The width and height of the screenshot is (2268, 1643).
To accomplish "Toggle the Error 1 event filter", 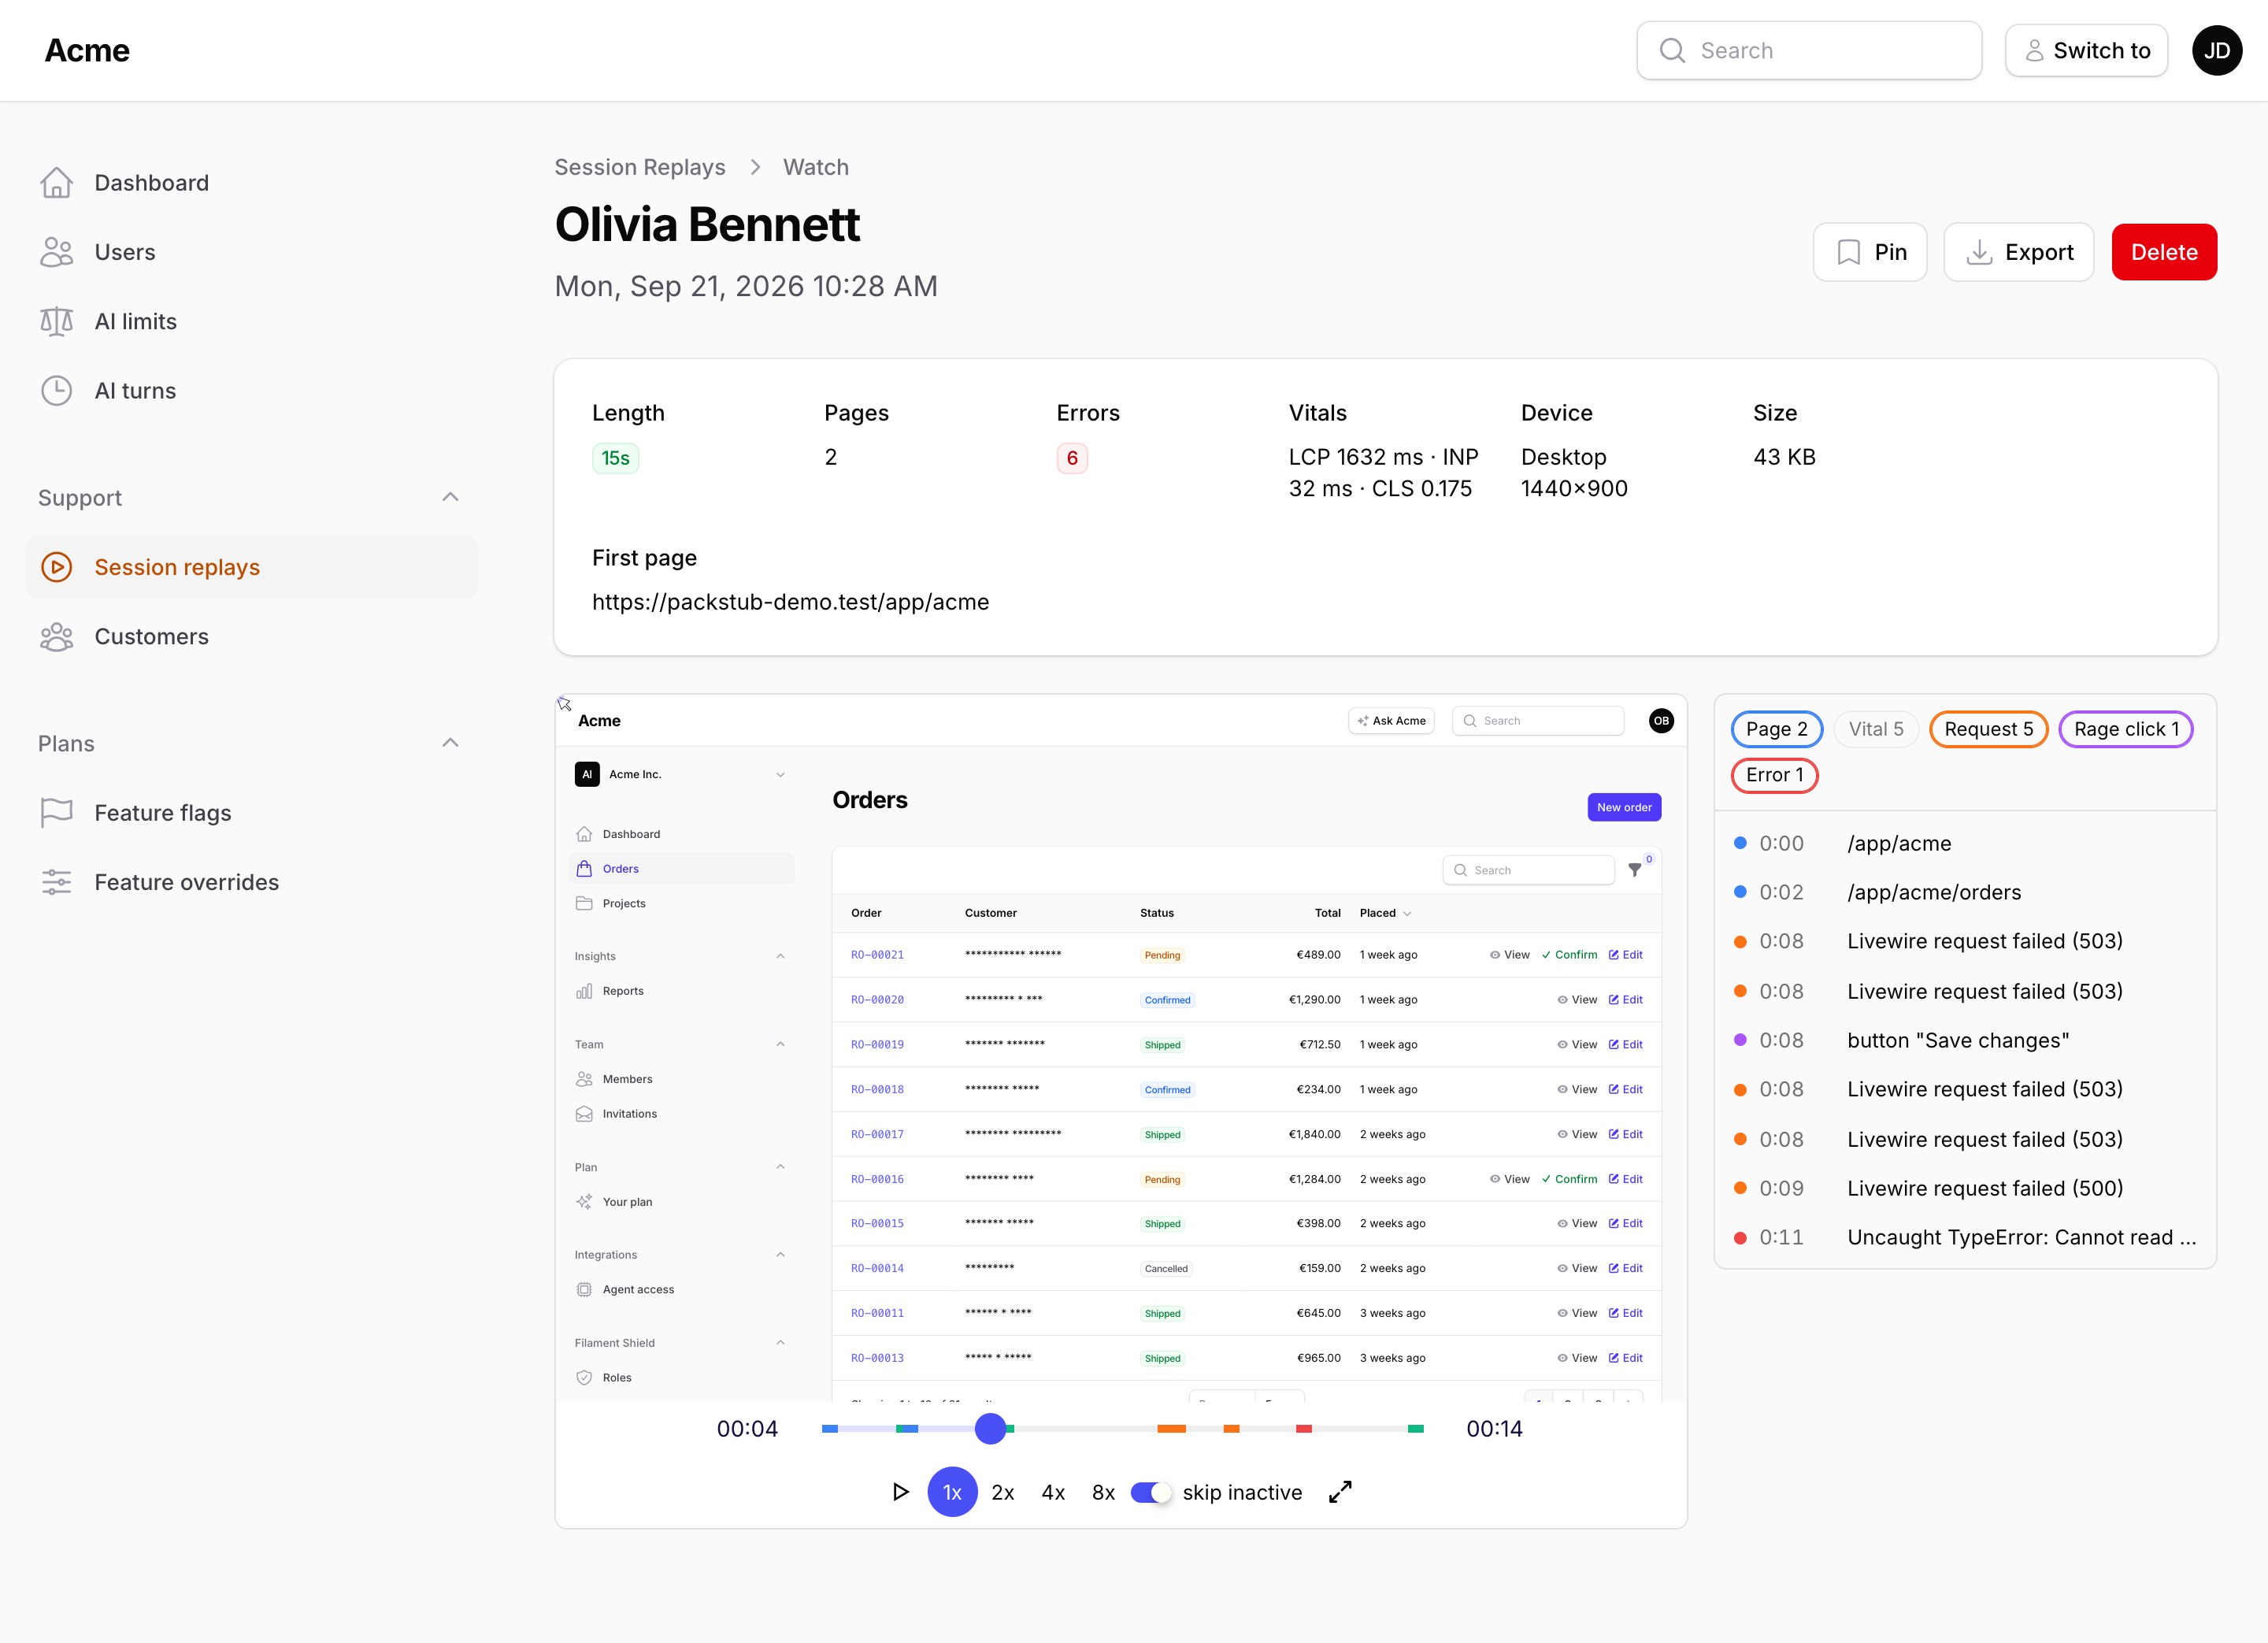I will [1774, 775].
